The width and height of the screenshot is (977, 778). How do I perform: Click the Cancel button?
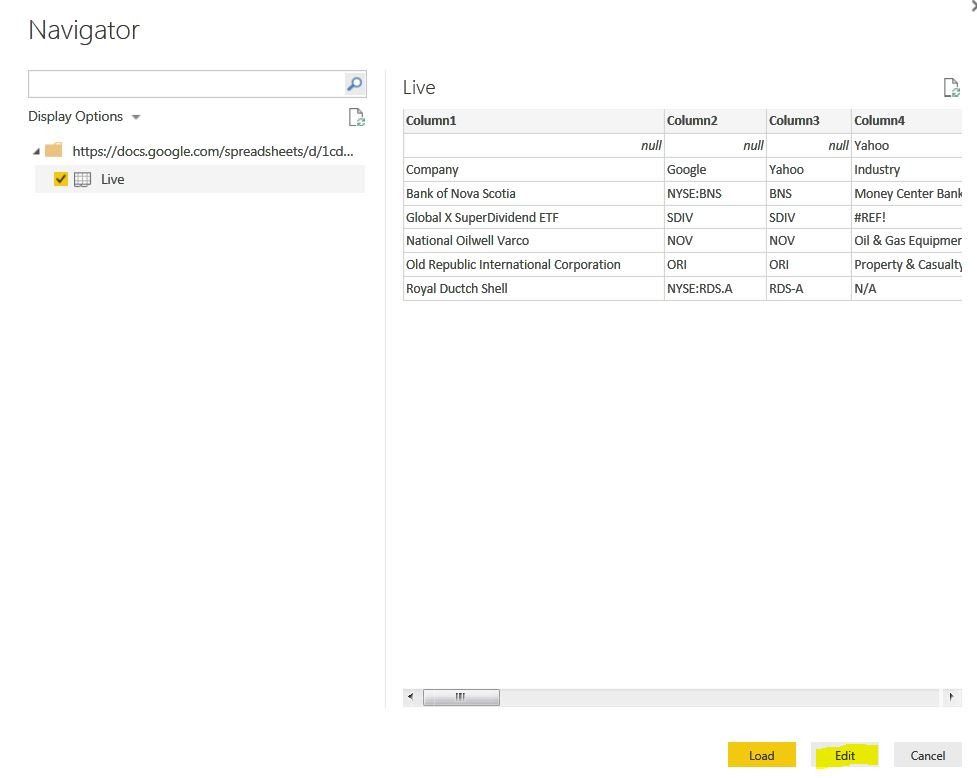[x=927, y=755]
